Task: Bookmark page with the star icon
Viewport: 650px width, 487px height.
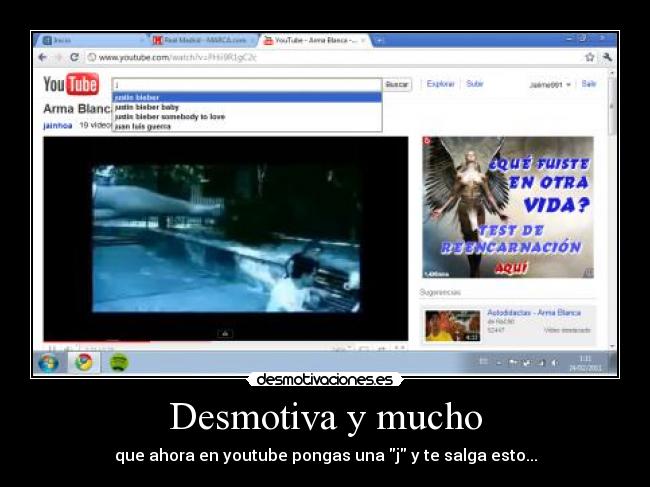Action: pyautogui.click(x=589, y=57)
